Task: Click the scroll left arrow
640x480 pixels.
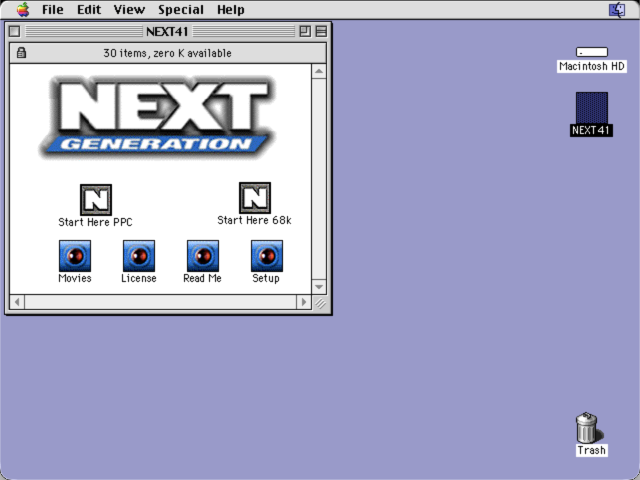Action: [x=17, y=302]
